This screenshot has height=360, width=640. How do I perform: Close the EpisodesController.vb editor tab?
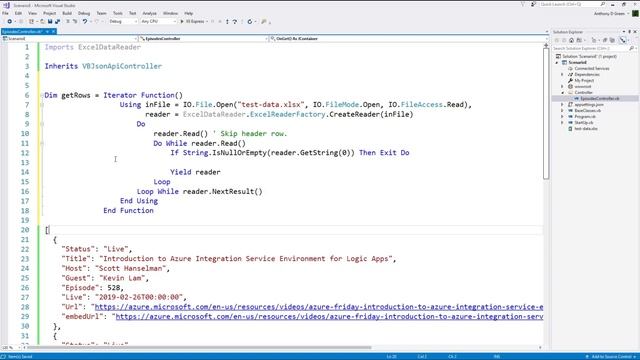tap(53, 31)
